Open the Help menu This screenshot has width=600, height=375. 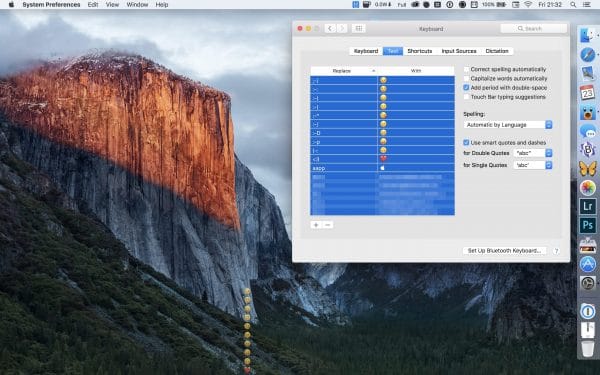(161, 5)
